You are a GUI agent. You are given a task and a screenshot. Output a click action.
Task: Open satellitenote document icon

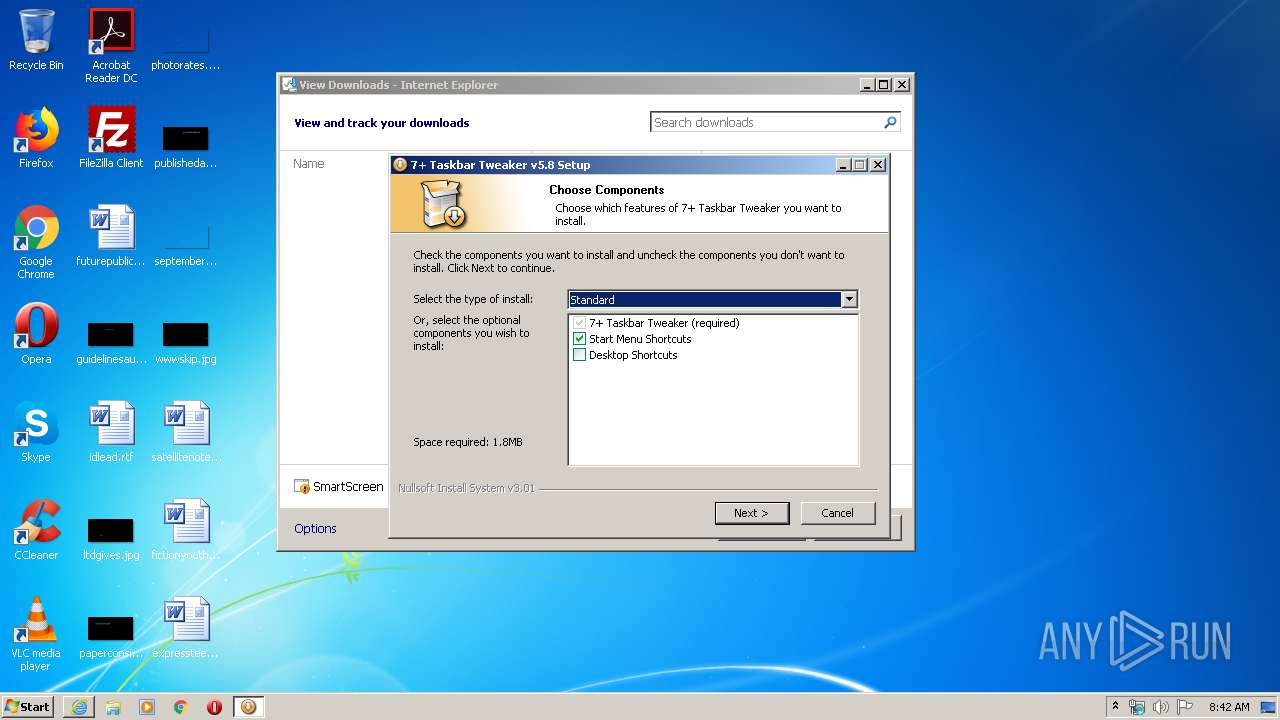(186, 432)
